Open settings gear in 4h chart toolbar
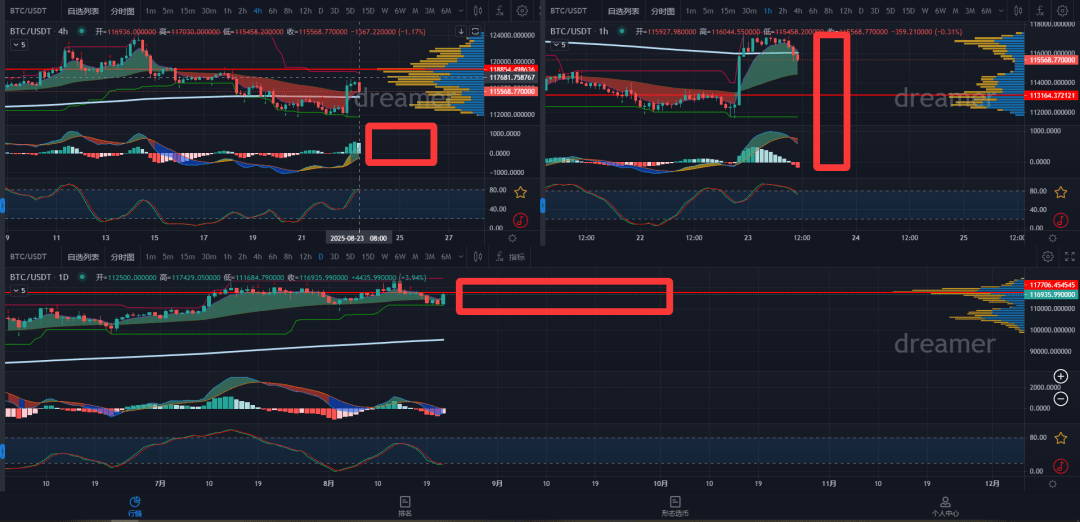The width and height of the screenshot is (1080, 522). pos(522,11)
